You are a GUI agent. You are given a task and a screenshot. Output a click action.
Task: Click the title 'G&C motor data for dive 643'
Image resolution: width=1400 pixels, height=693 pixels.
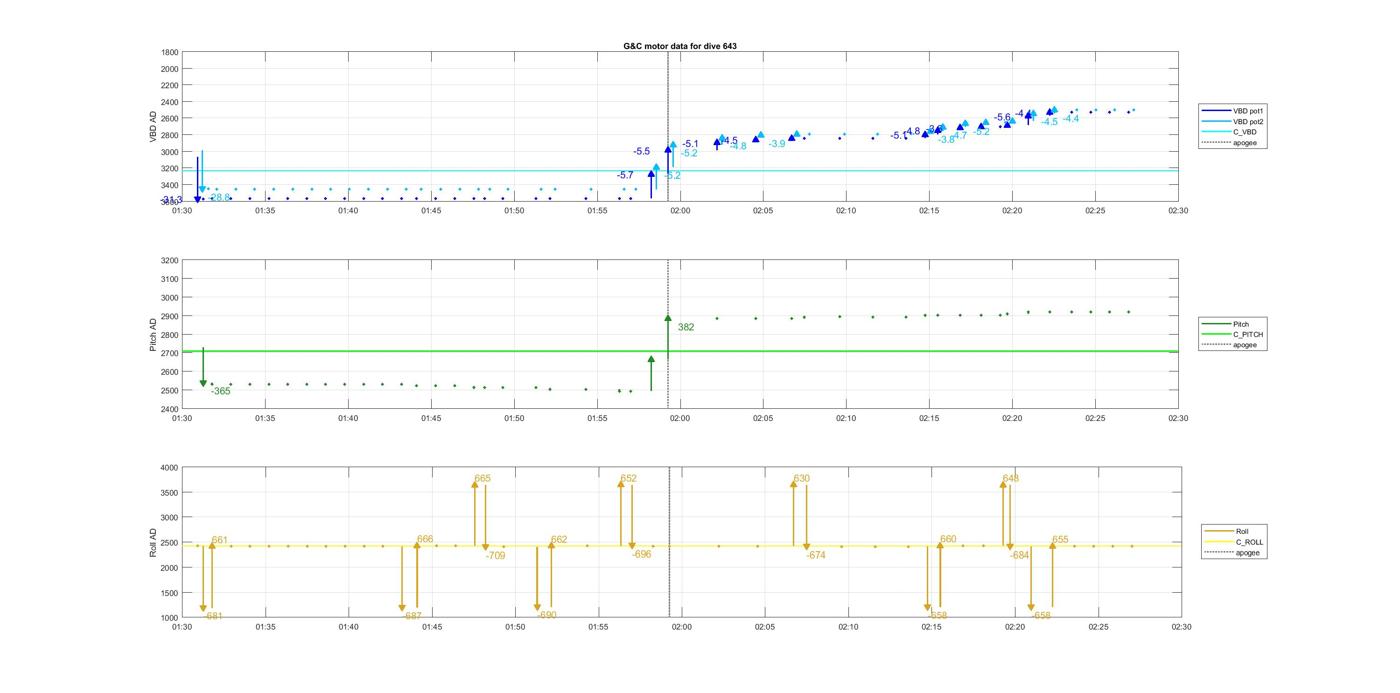pos(679,46)
